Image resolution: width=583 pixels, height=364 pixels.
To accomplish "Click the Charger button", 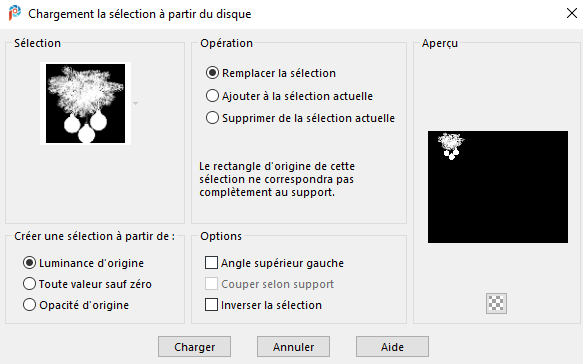I will point(194,347).
